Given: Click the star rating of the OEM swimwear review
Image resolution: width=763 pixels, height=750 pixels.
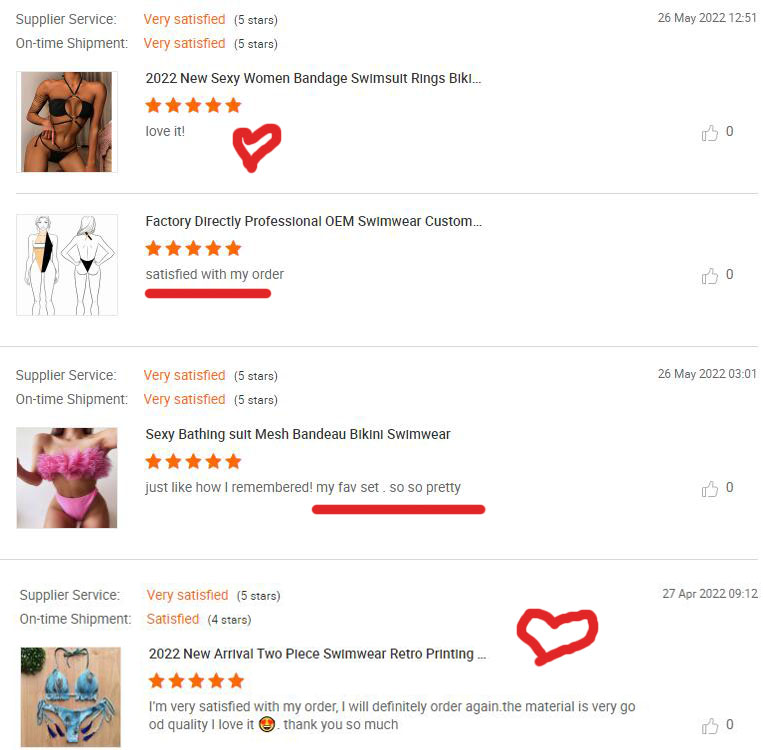Looking at the screenshot, I should click(193, 248).
